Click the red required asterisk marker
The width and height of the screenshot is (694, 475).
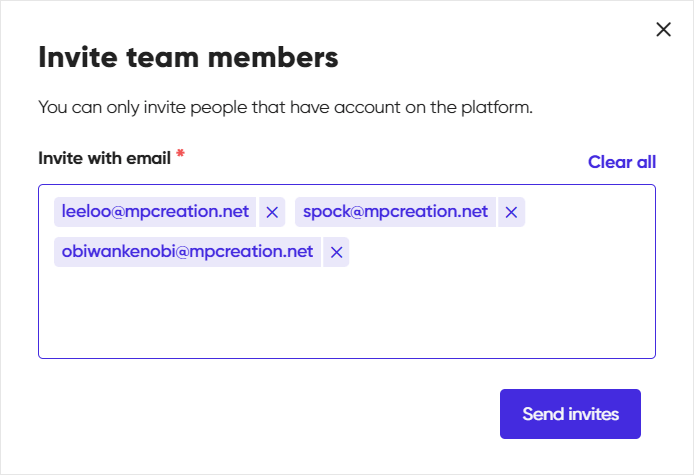[180, 155]
